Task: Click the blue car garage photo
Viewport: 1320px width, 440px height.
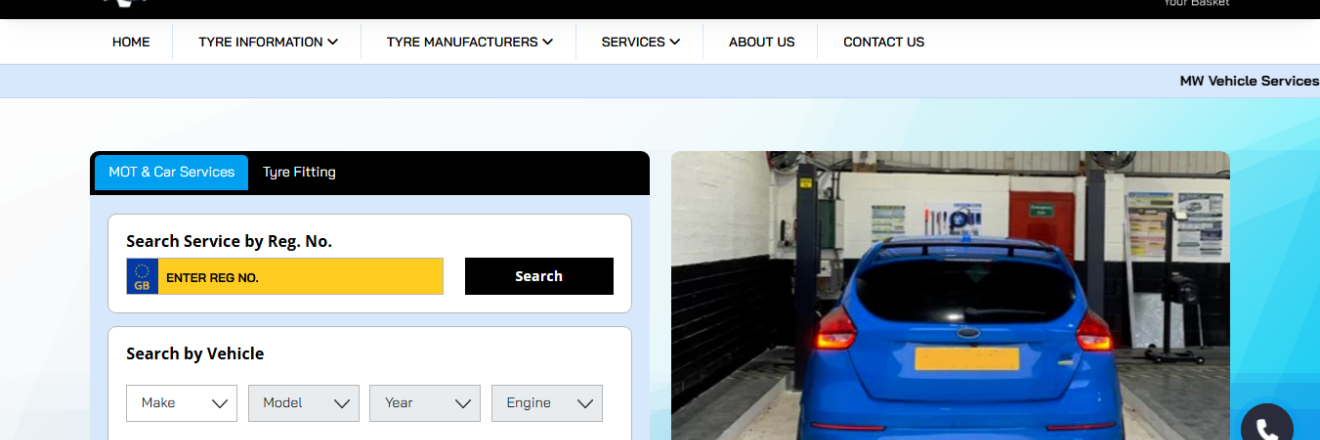Action: click(x=950, y=296)
